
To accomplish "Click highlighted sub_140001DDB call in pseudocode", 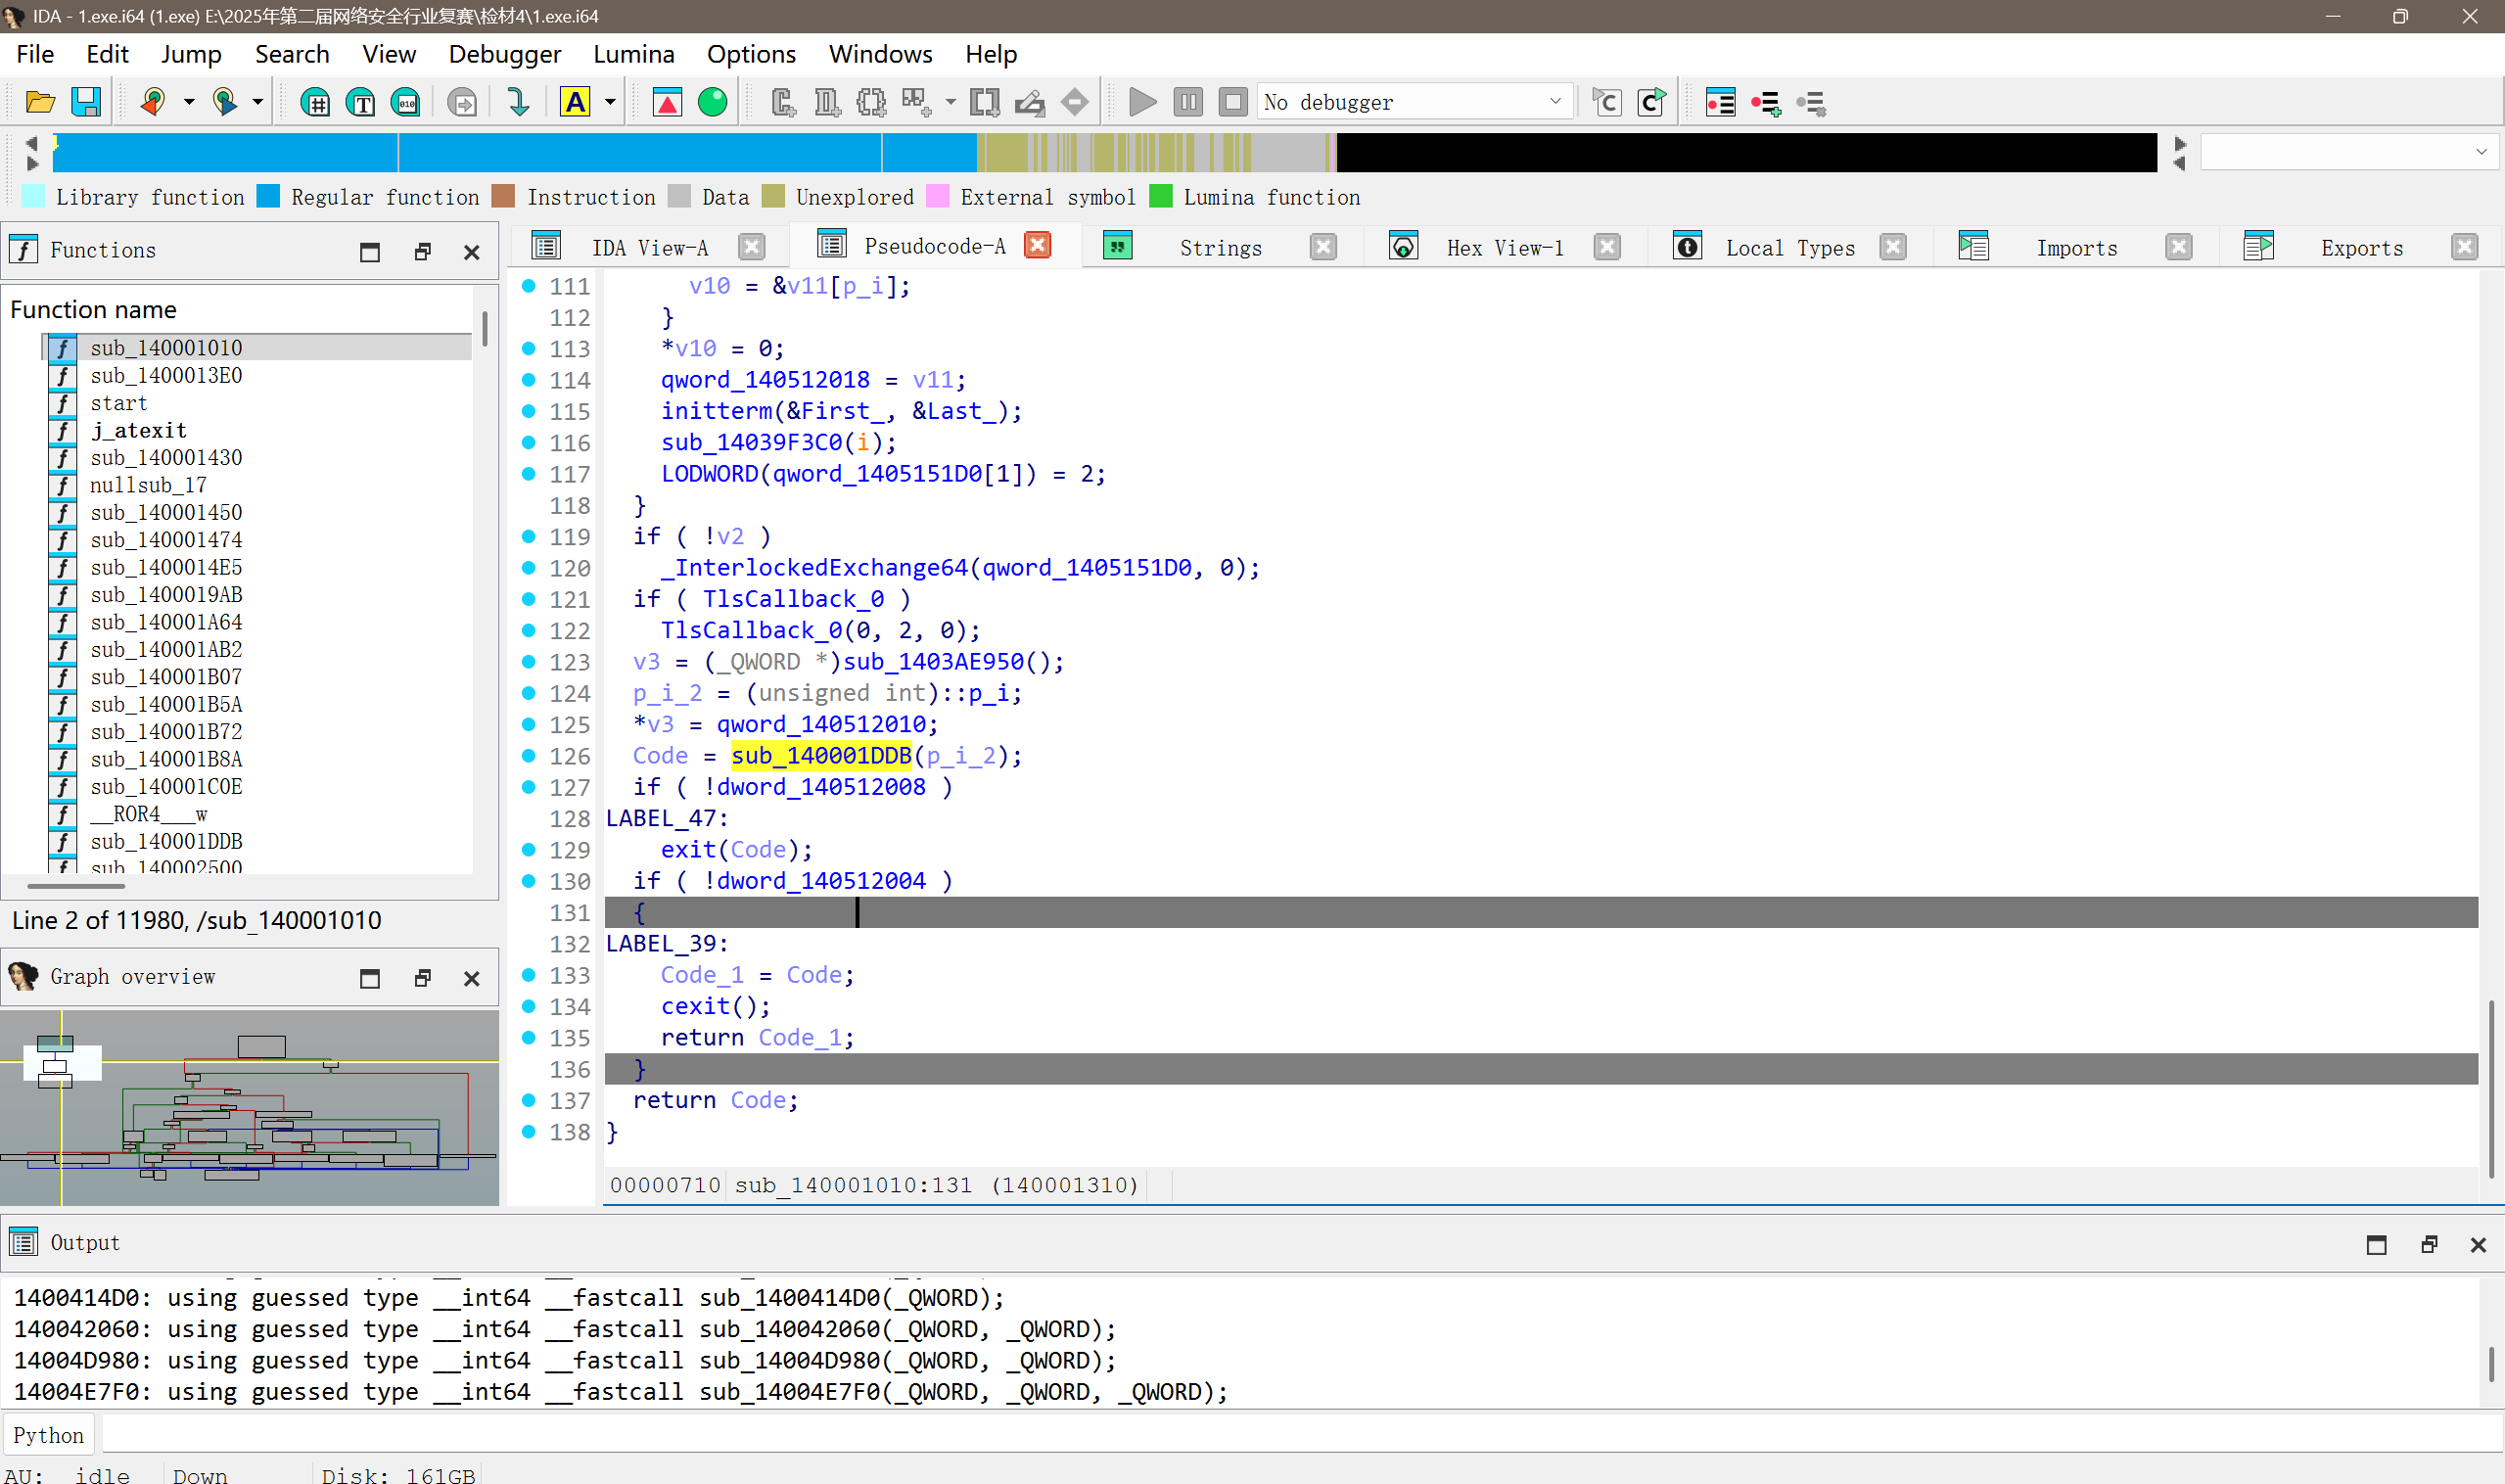I will coord(821,756).
